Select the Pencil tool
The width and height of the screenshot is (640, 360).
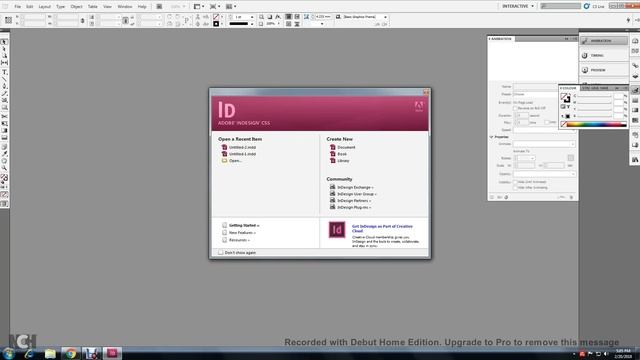click(x=4, y=93)
